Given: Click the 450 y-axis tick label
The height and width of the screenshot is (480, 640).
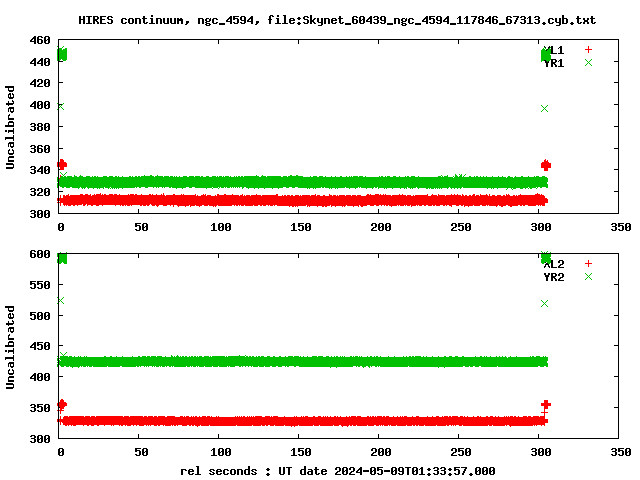Looking at the screenshot, I should point(40,346).
